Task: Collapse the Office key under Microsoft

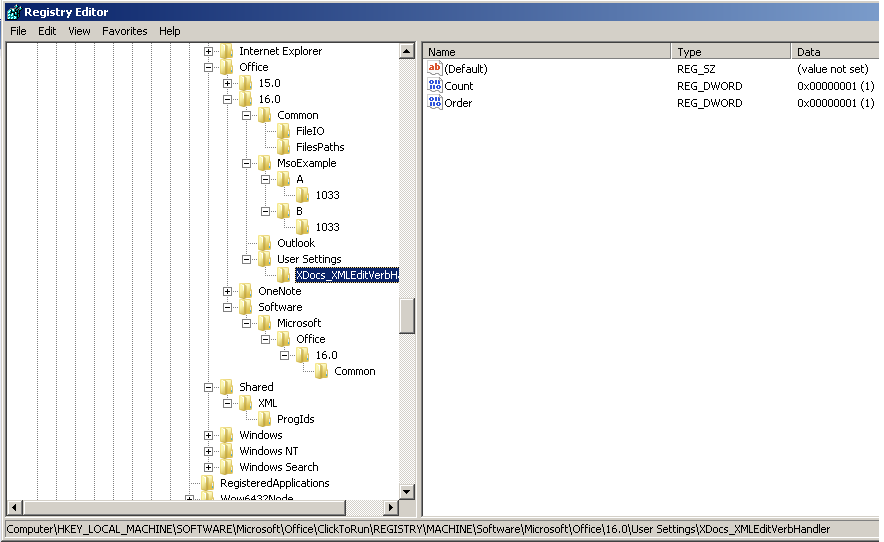Action: pyautogui.click(x=208, y=67)
